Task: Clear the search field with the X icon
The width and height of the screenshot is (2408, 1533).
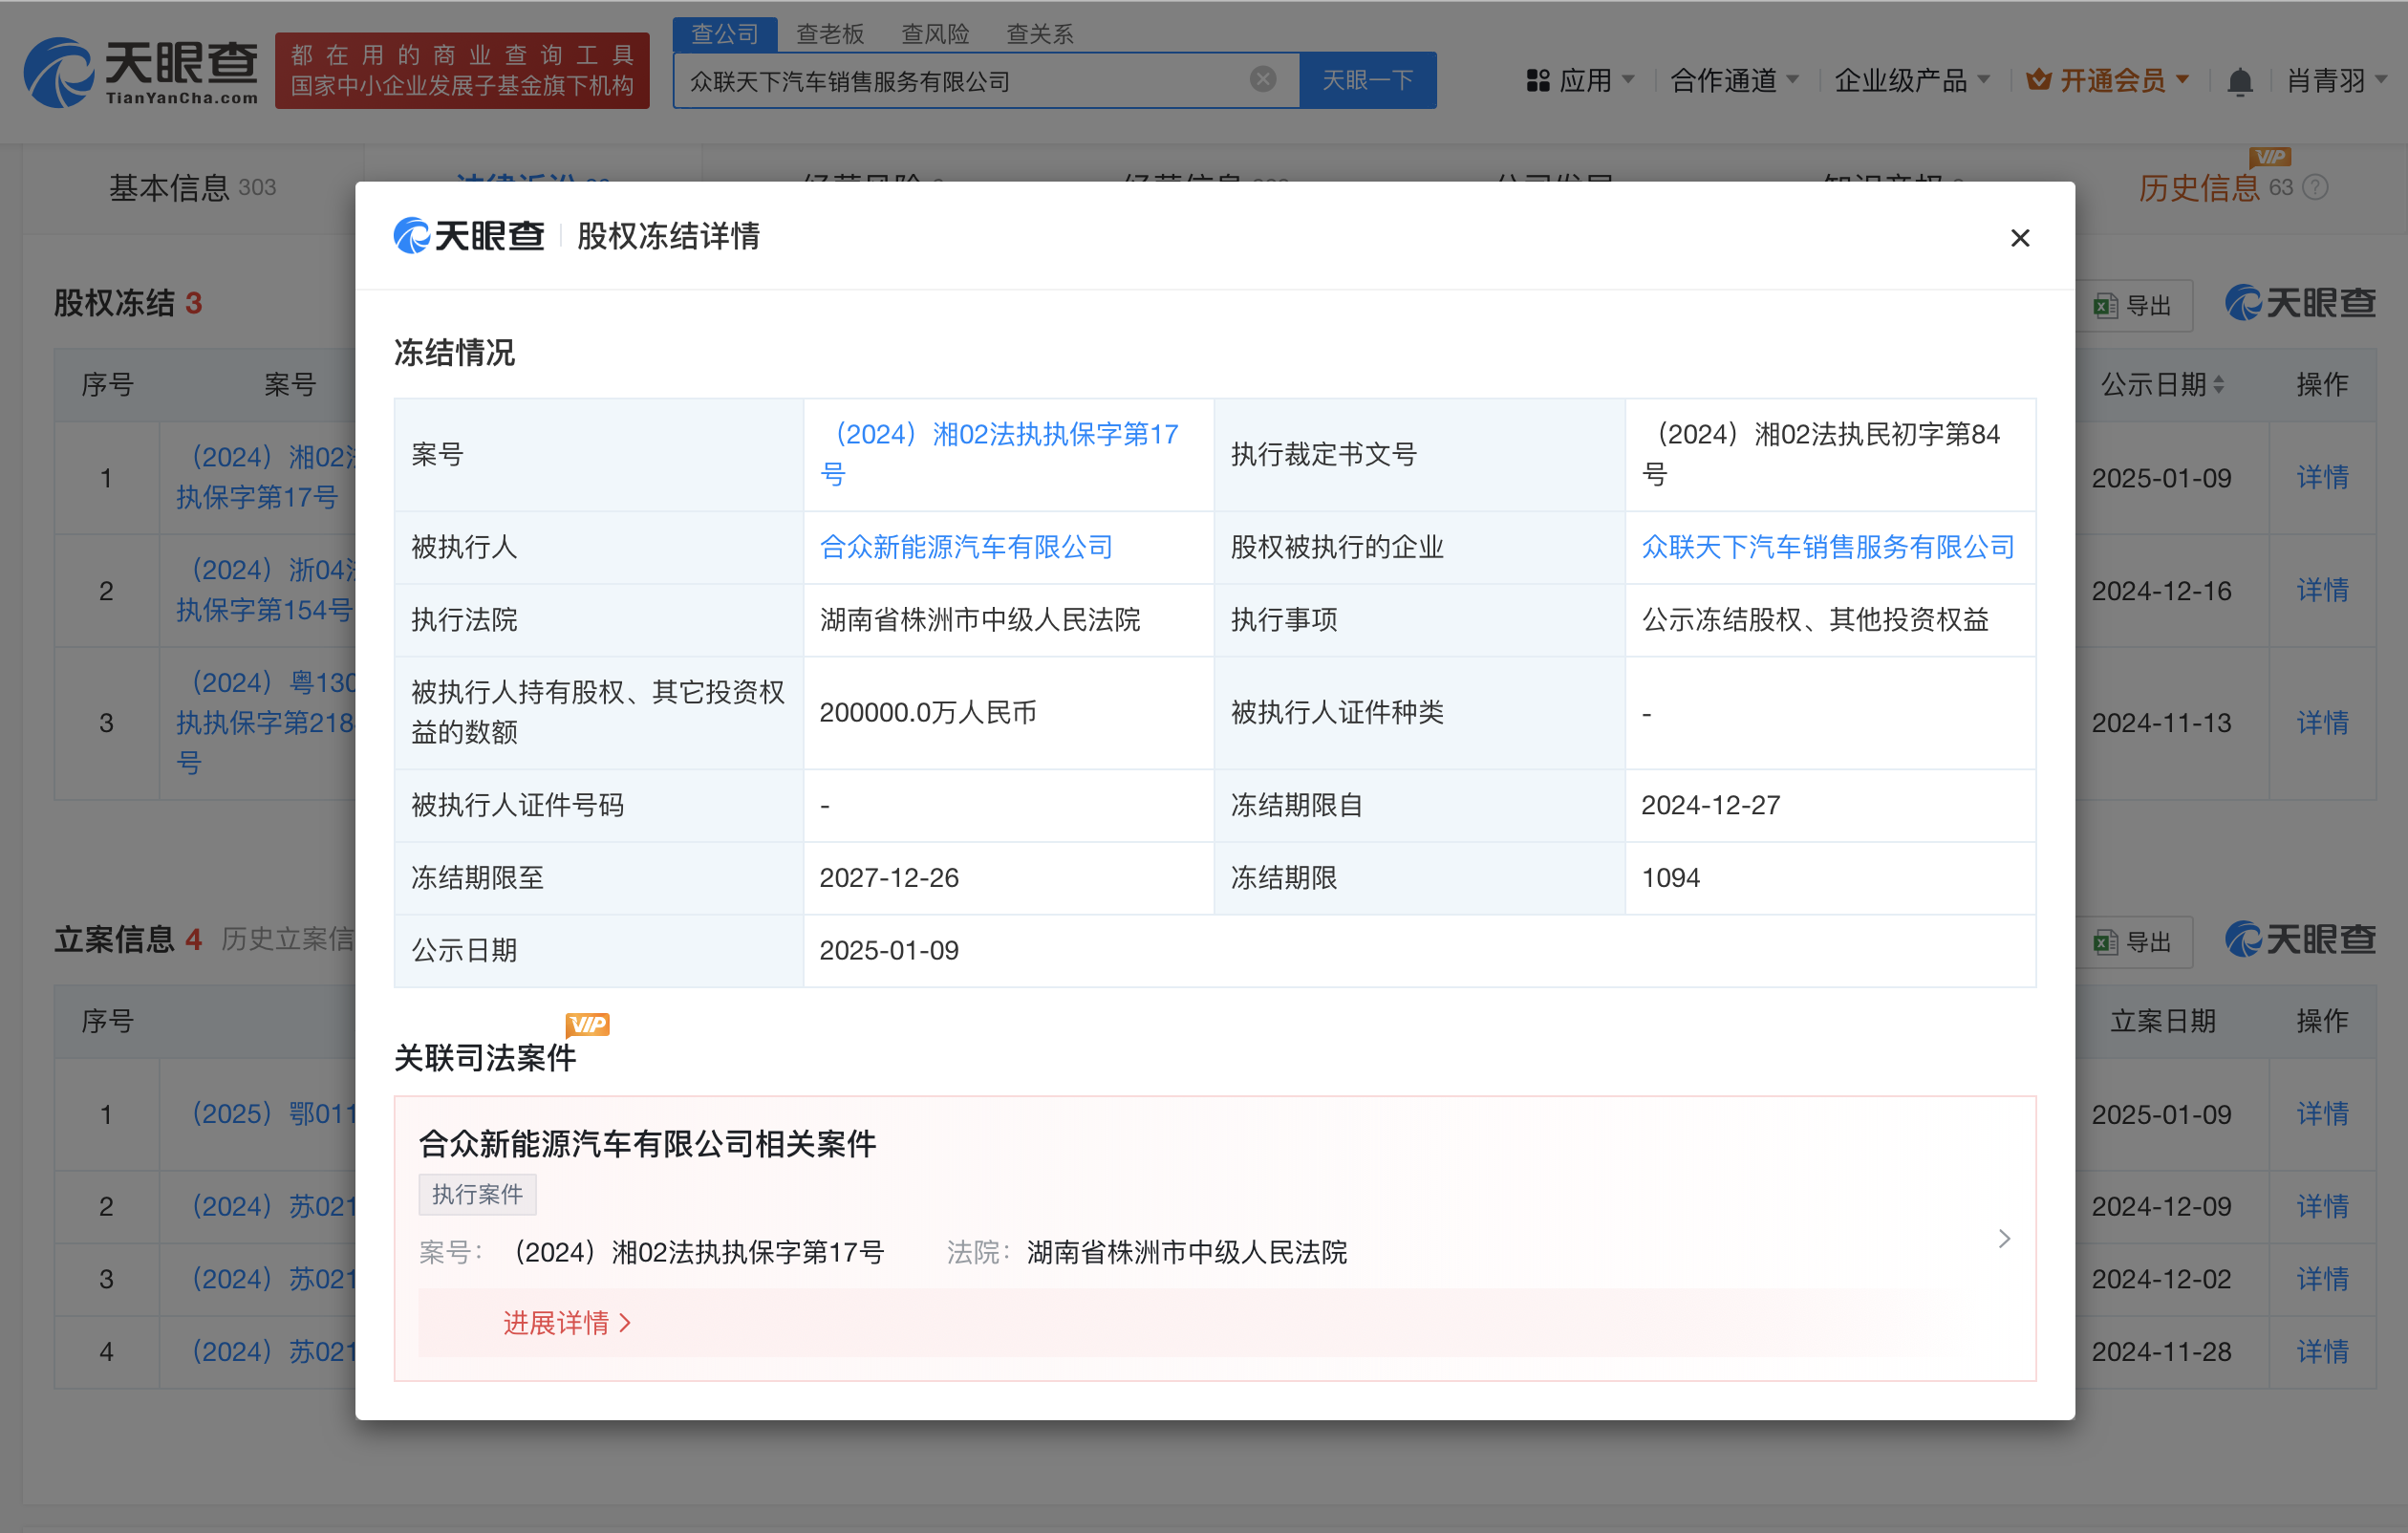Action: click(1262, 79)
